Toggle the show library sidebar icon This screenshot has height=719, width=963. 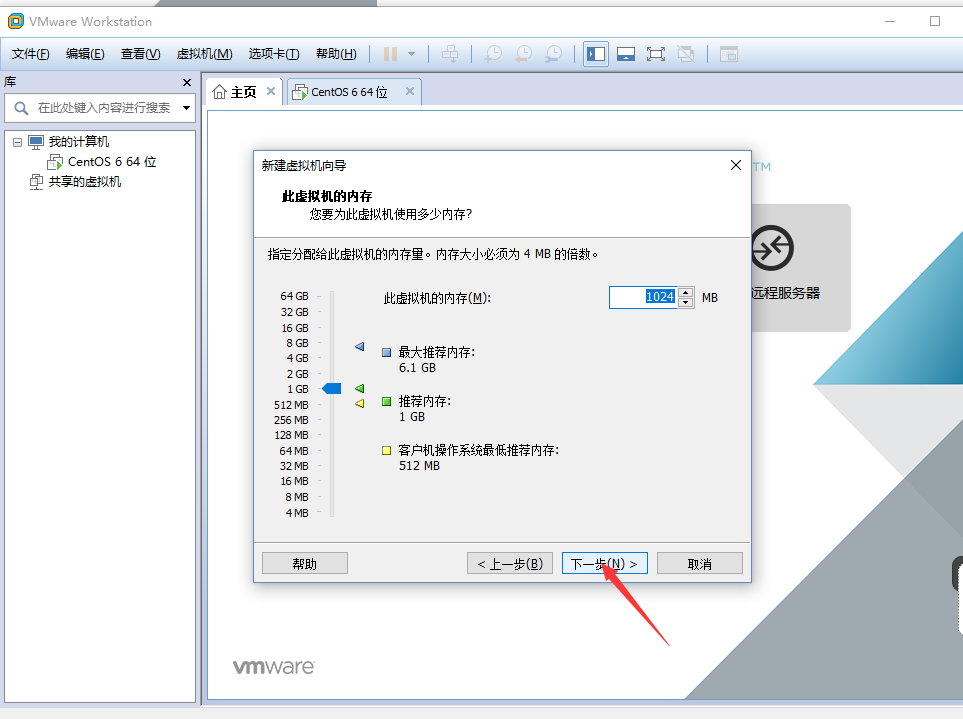tap(596, 54)
